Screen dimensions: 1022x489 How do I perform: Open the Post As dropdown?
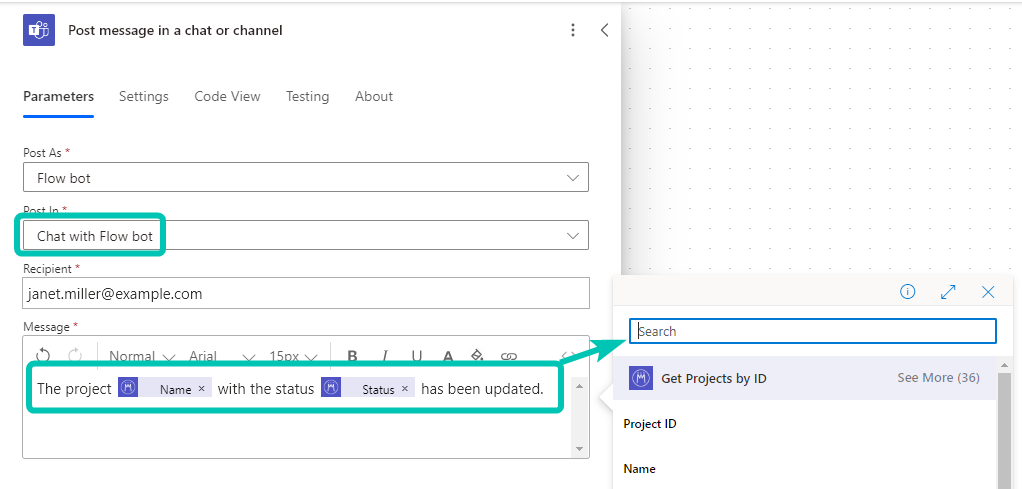click(306, 177)
